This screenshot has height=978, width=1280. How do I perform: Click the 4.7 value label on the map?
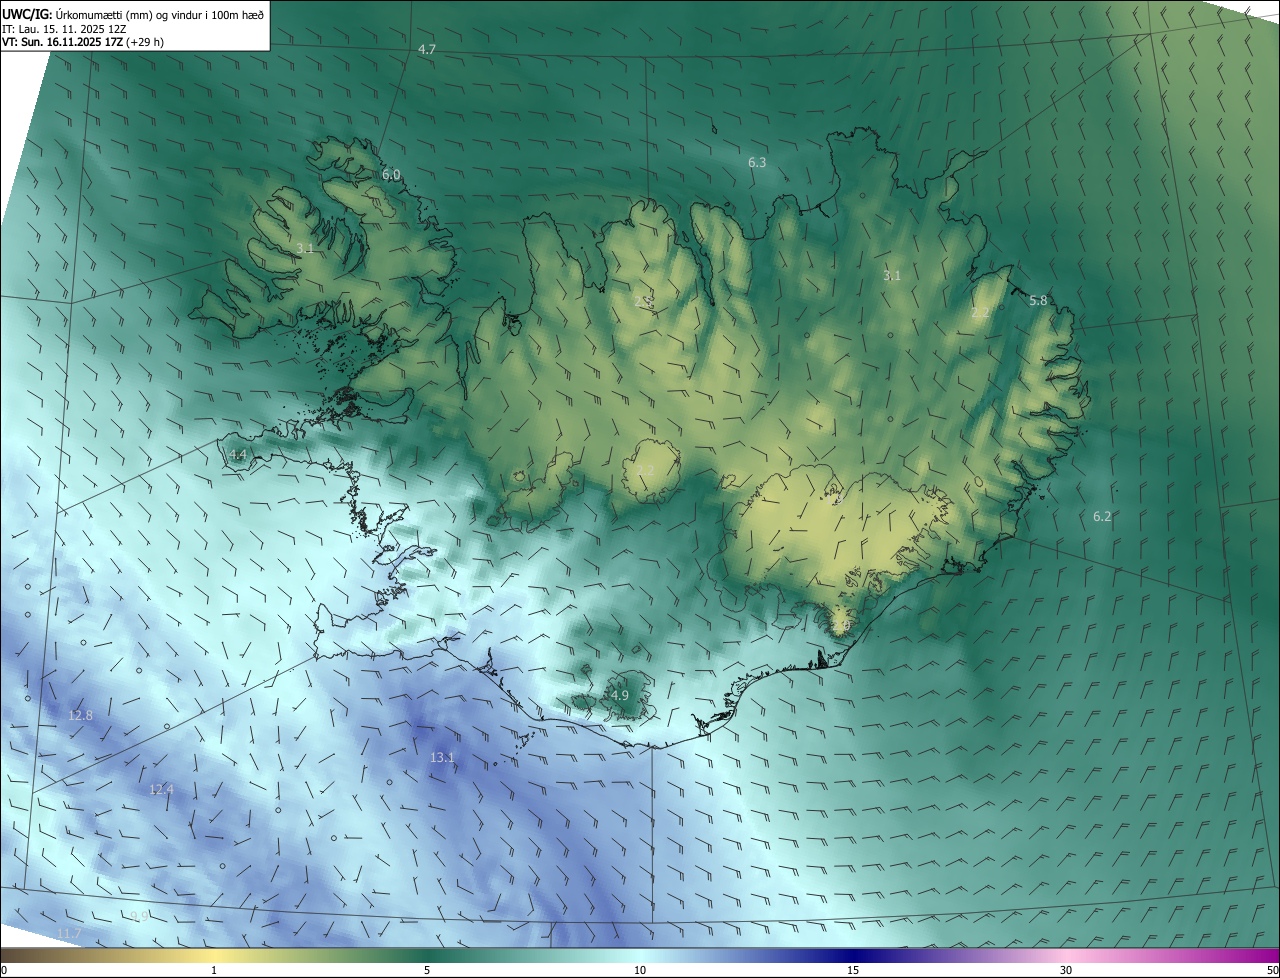(427, 49)
